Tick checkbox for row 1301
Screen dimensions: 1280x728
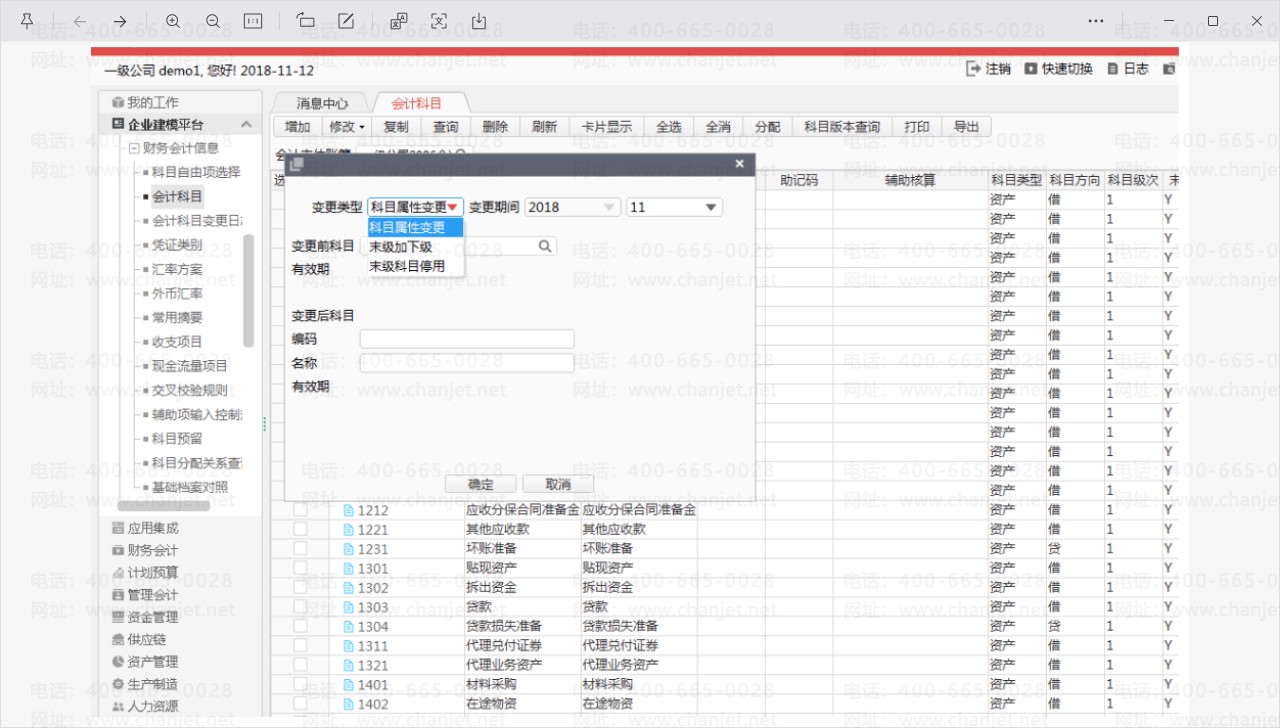(300, 568)
